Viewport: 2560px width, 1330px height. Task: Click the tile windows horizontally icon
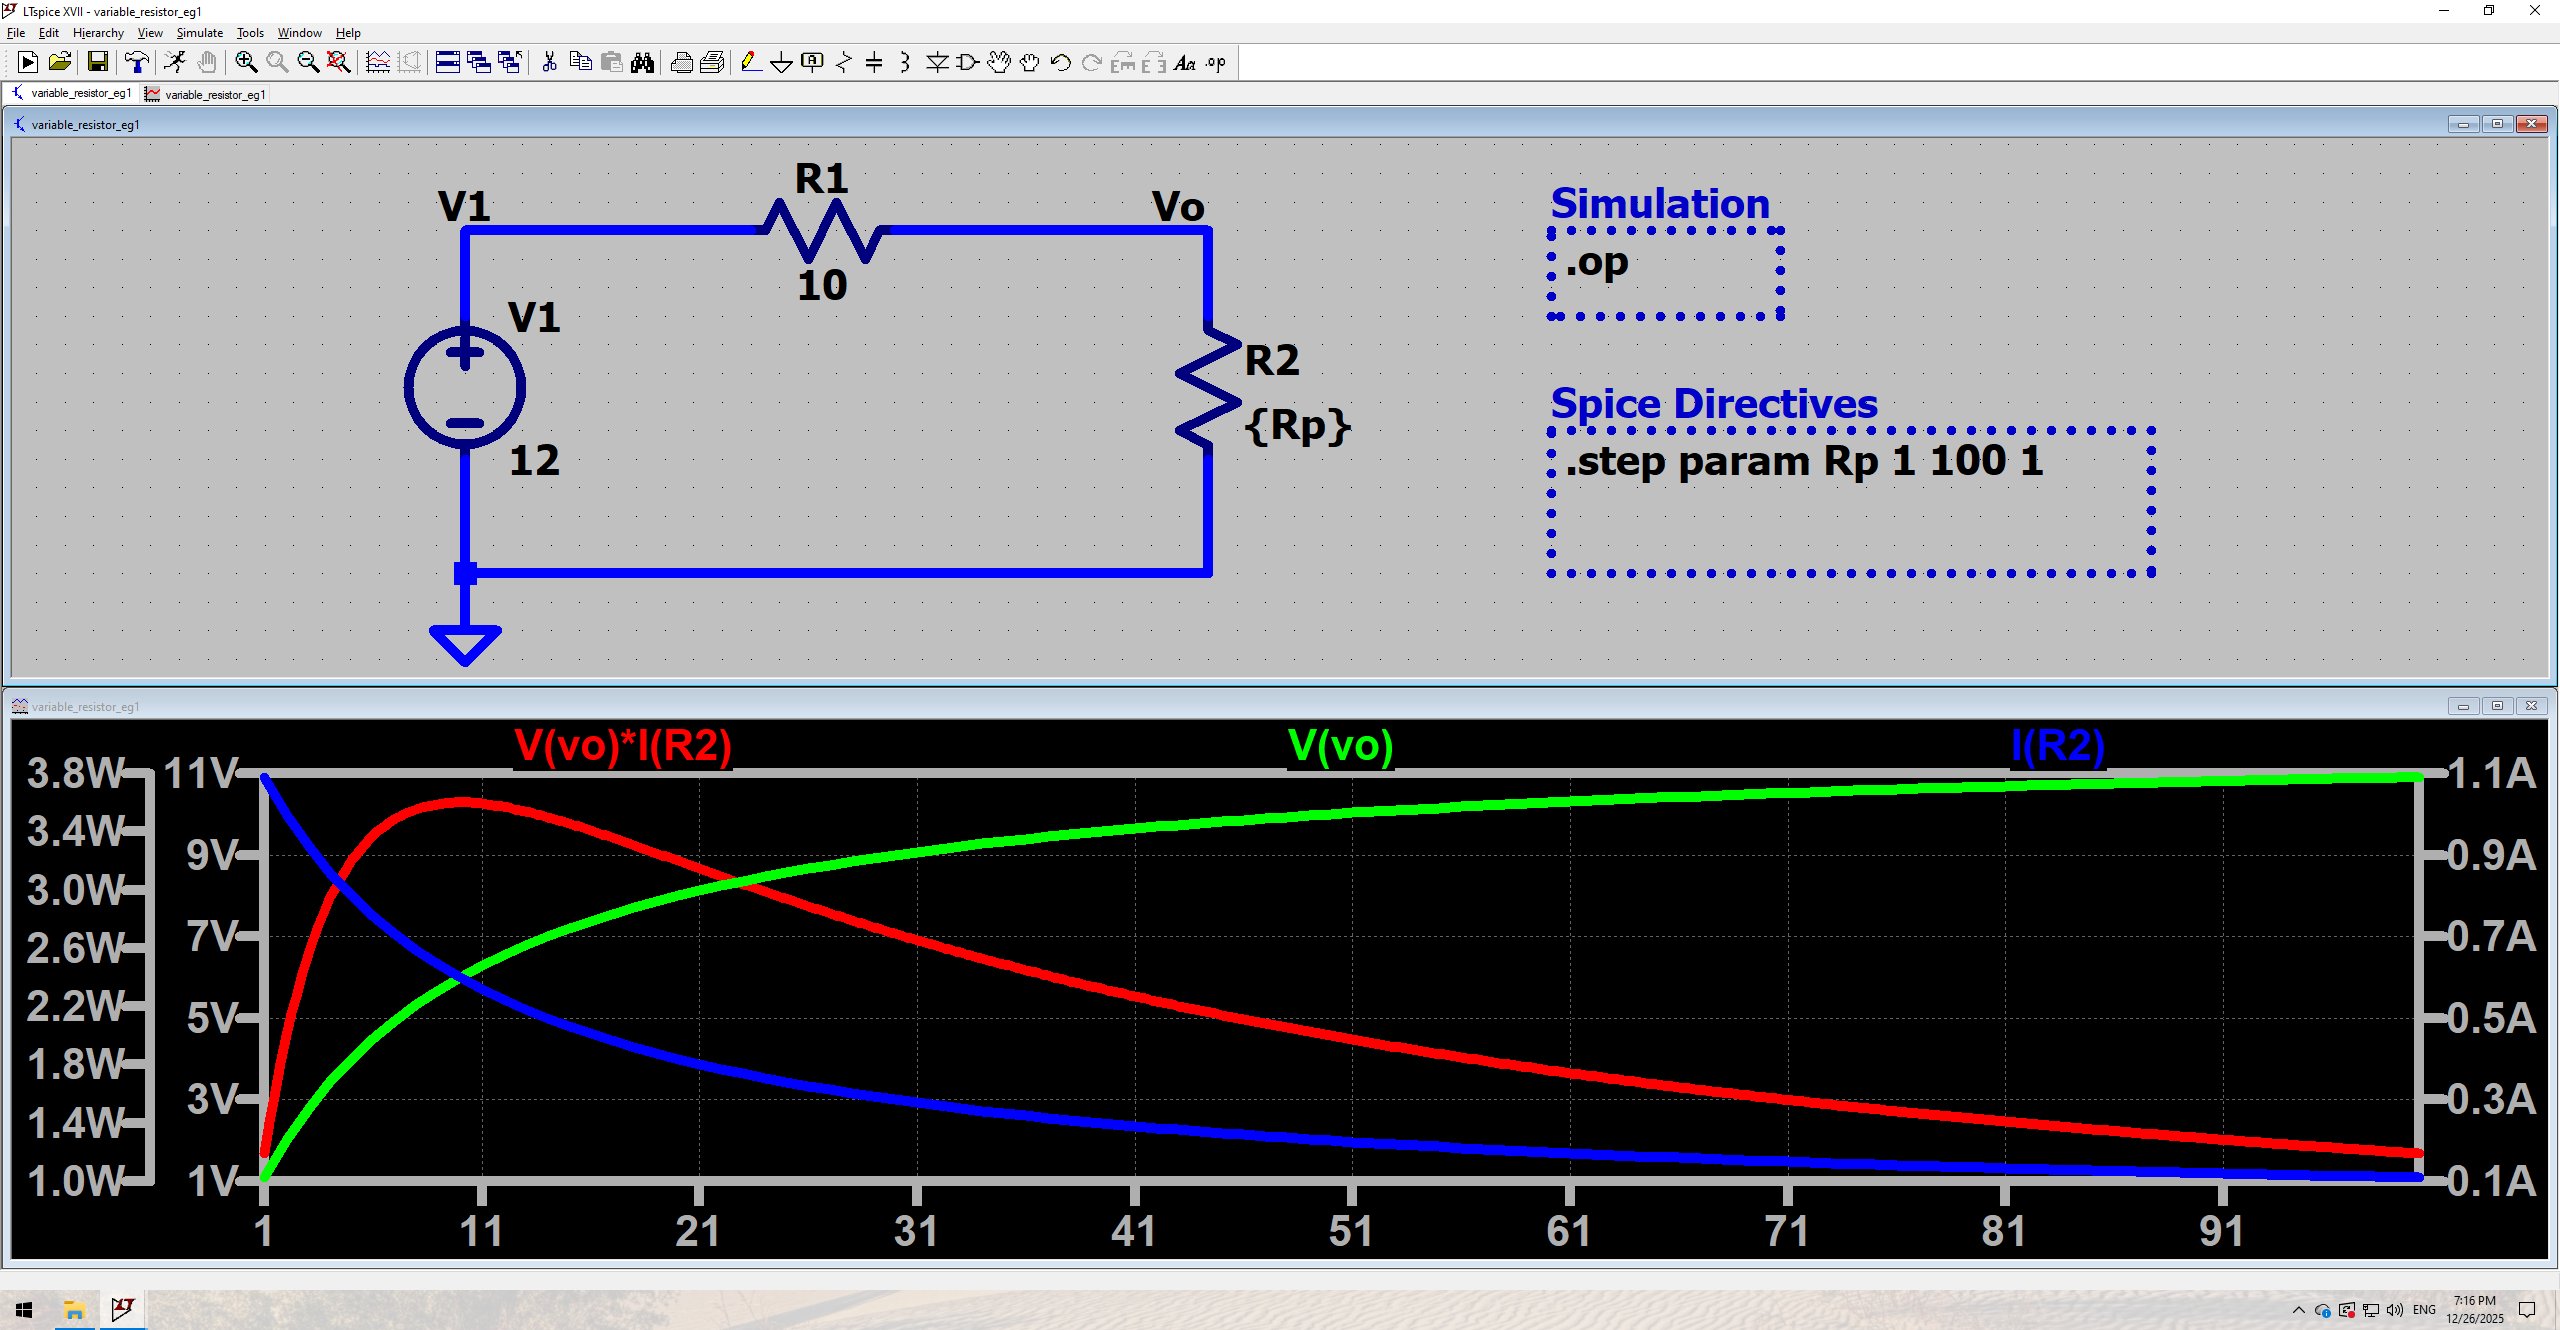pyautogui.click(x=448, y=63)
